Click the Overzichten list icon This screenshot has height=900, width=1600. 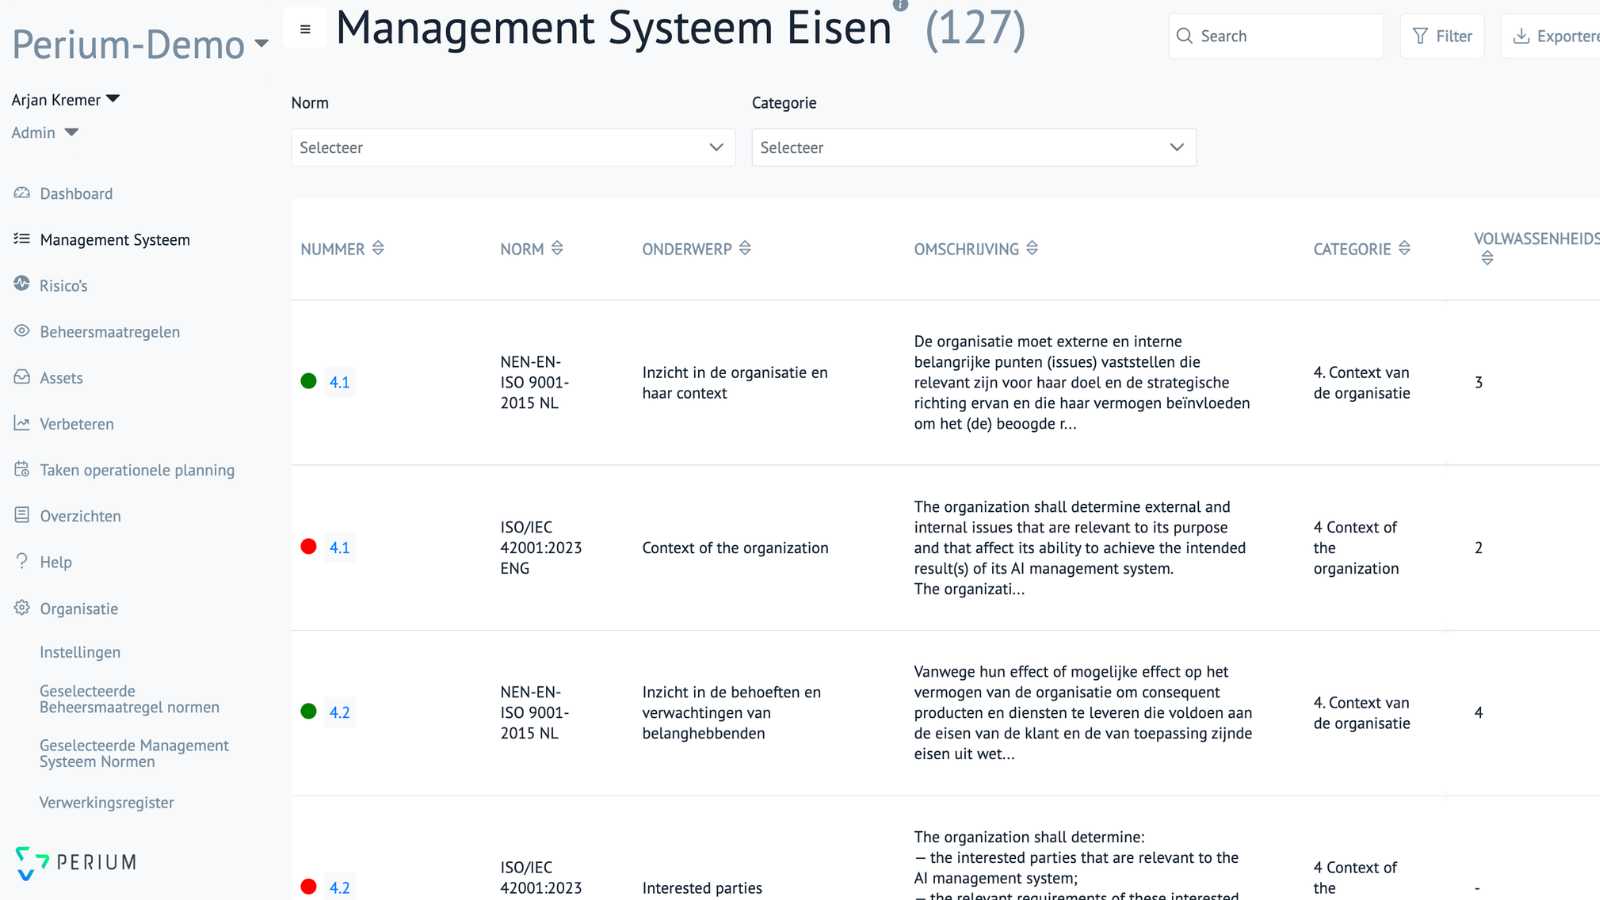(22, 515)
